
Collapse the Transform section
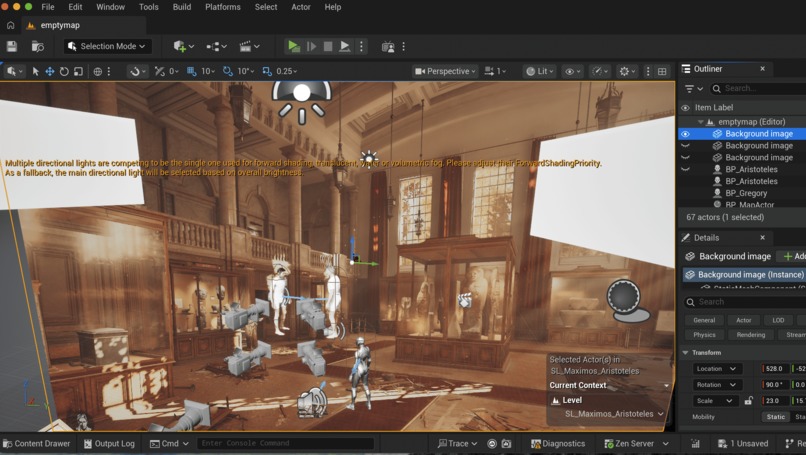point(685,353)
